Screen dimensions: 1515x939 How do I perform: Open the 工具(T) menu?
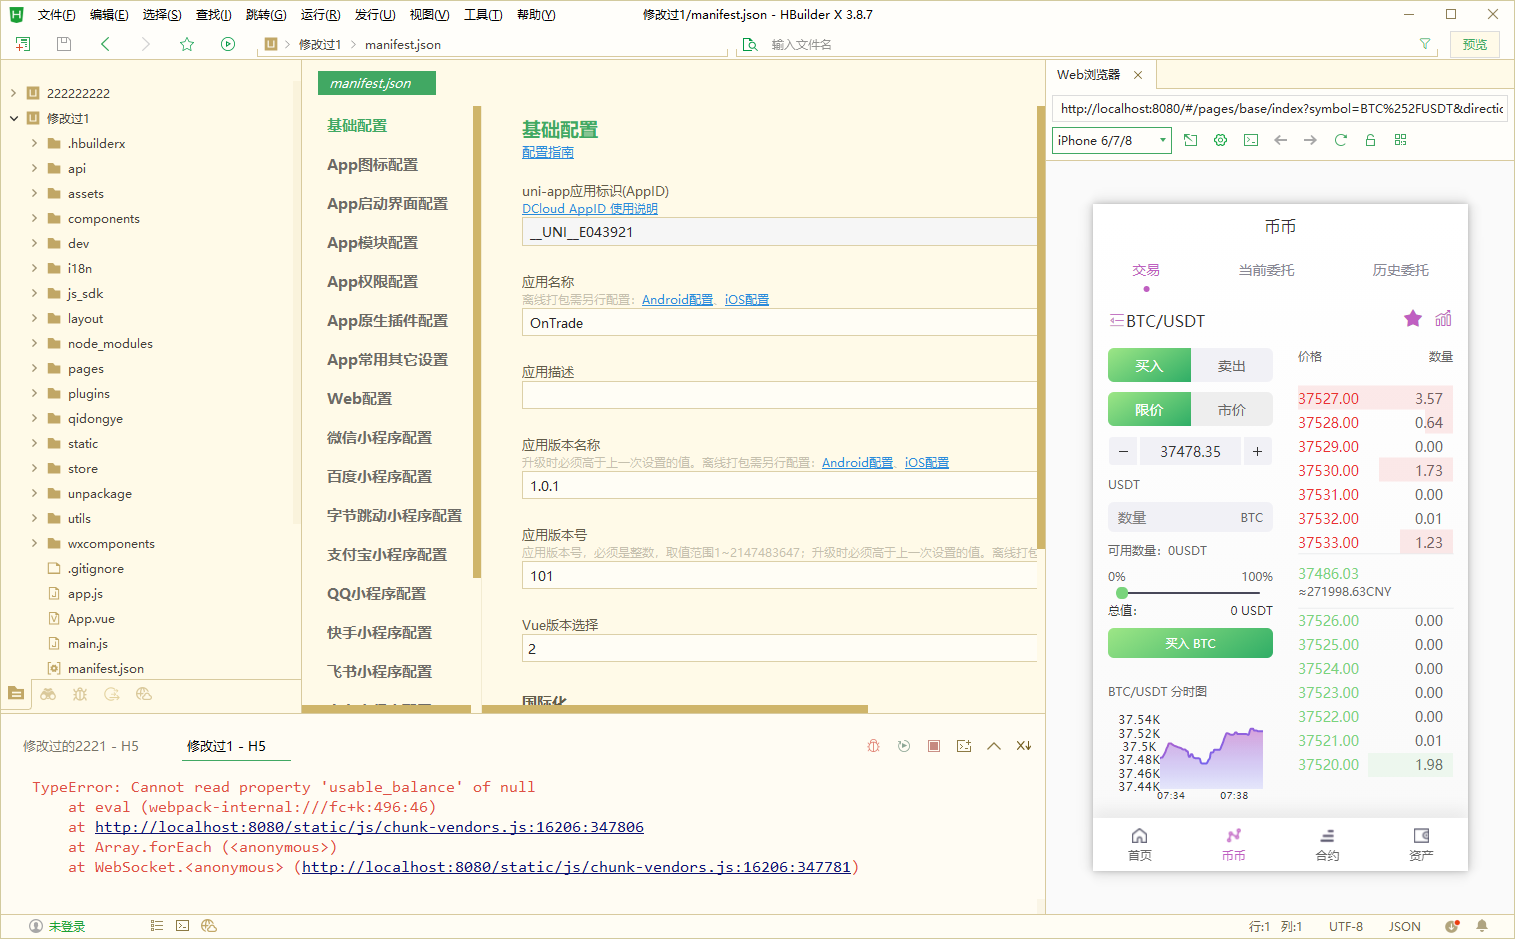tap(483, 14)
